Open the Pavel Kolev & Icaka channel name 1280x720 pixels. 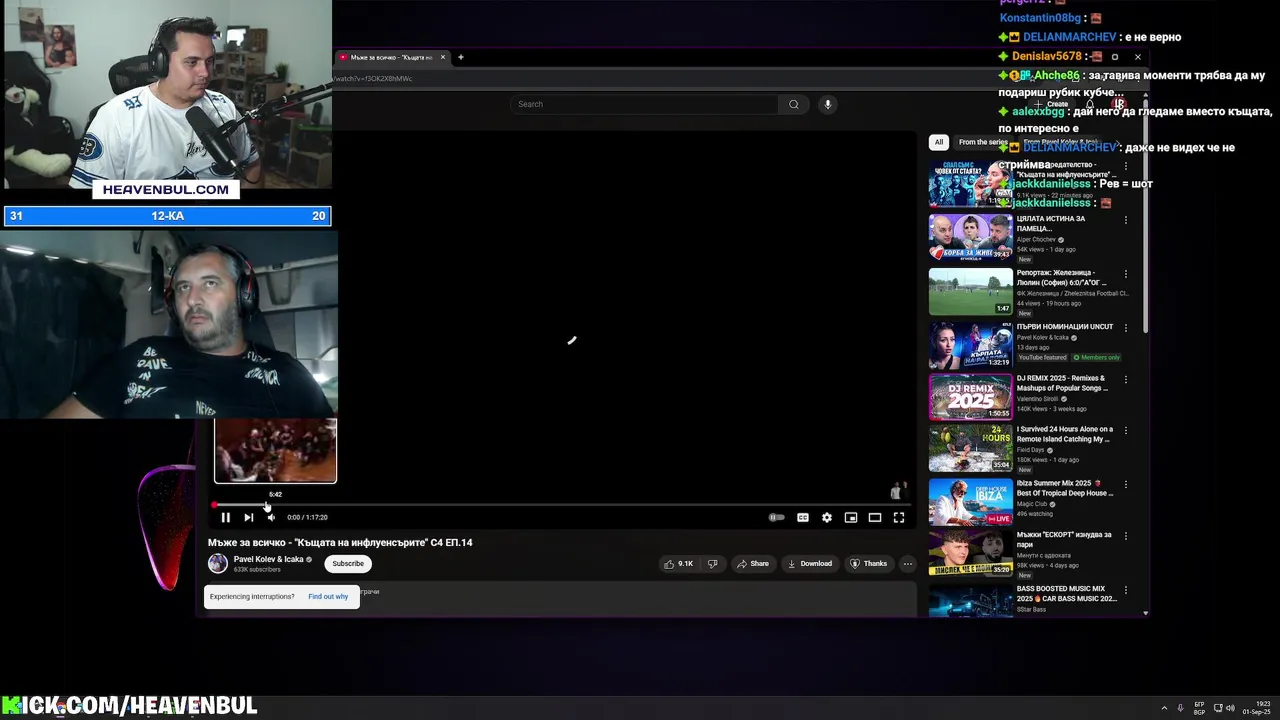click(x=268, y=559)
